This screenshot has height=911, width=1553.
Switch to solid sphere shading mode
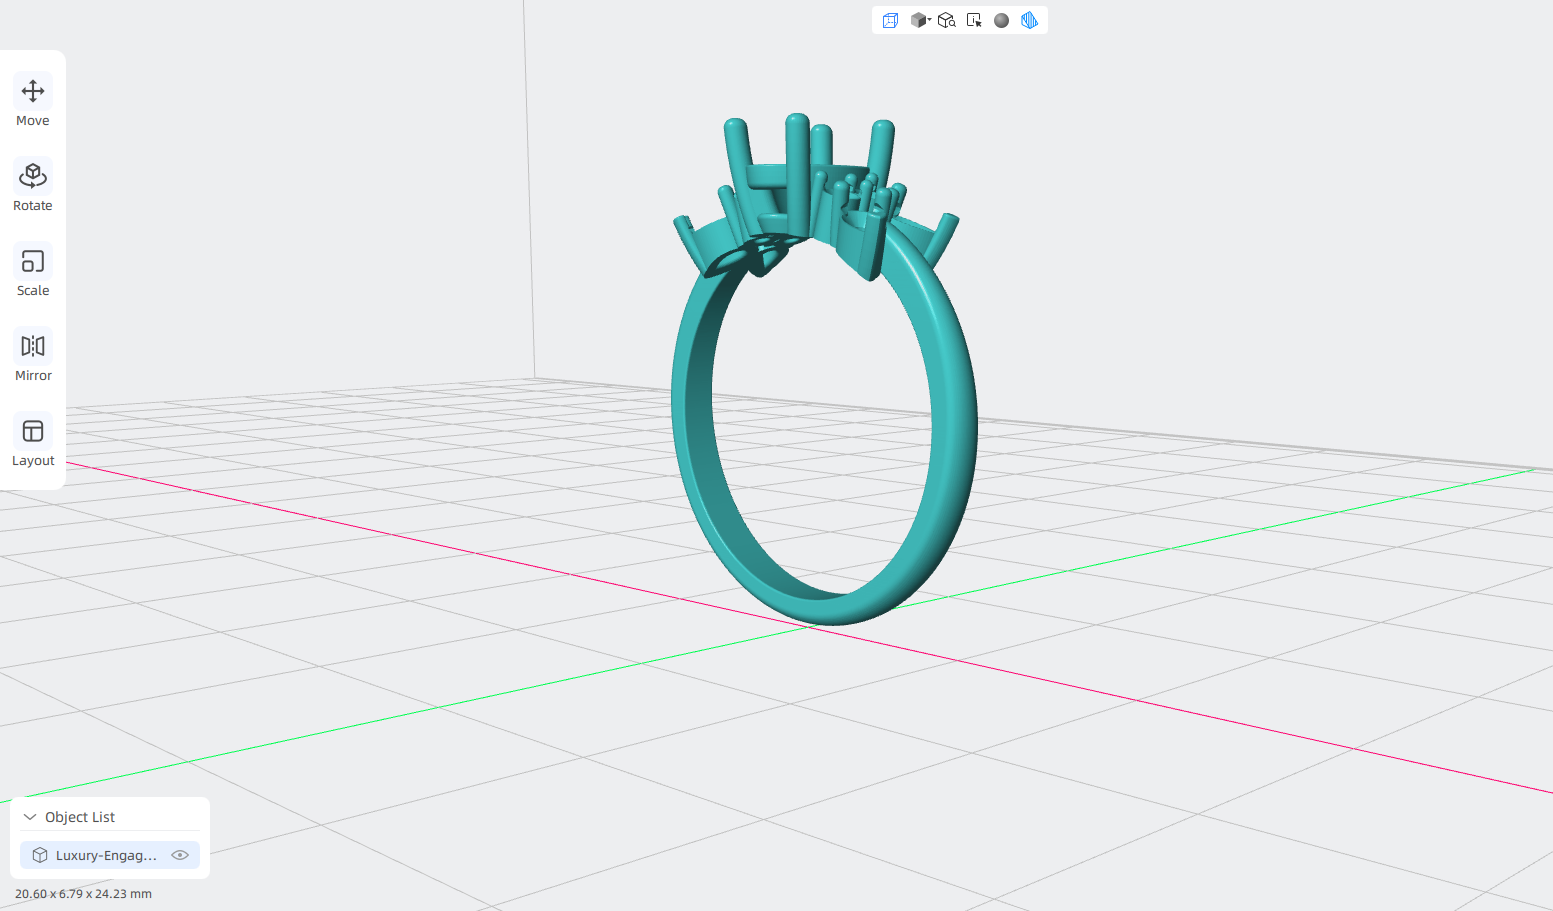pos(1001,20)
